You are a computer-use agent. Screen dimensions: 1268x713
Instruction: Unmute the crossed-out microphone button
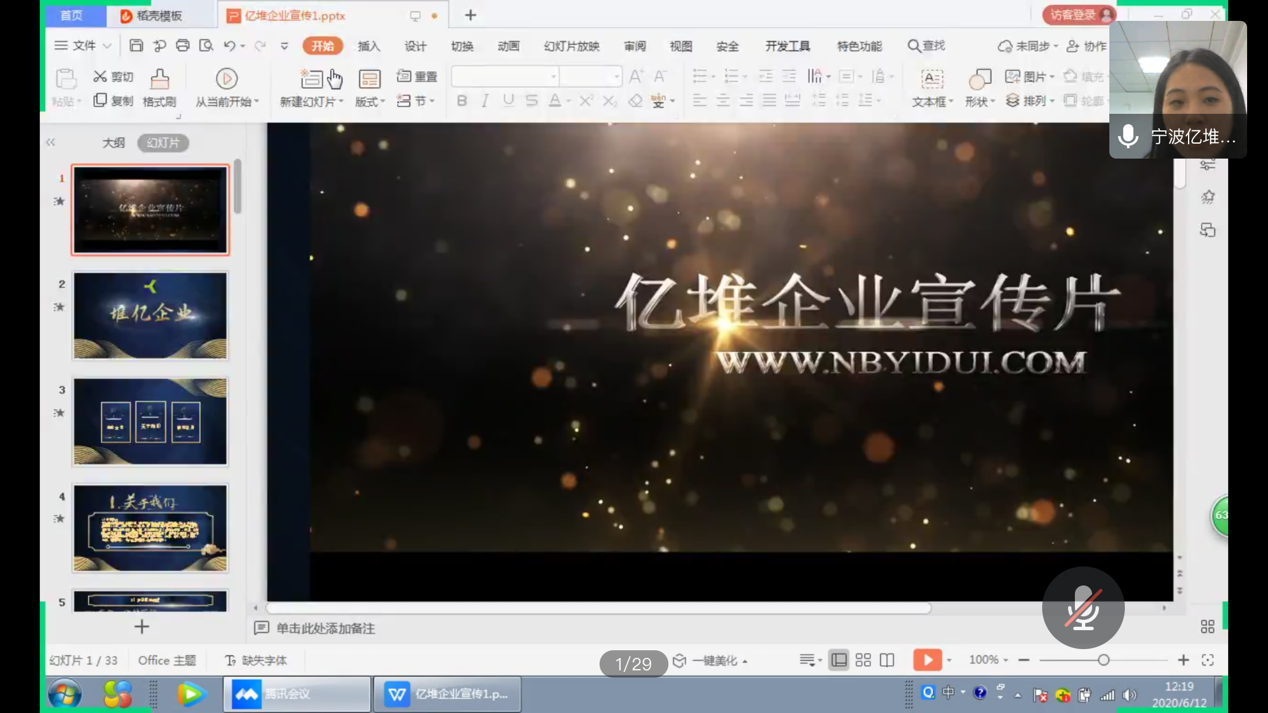point(1083,608)
